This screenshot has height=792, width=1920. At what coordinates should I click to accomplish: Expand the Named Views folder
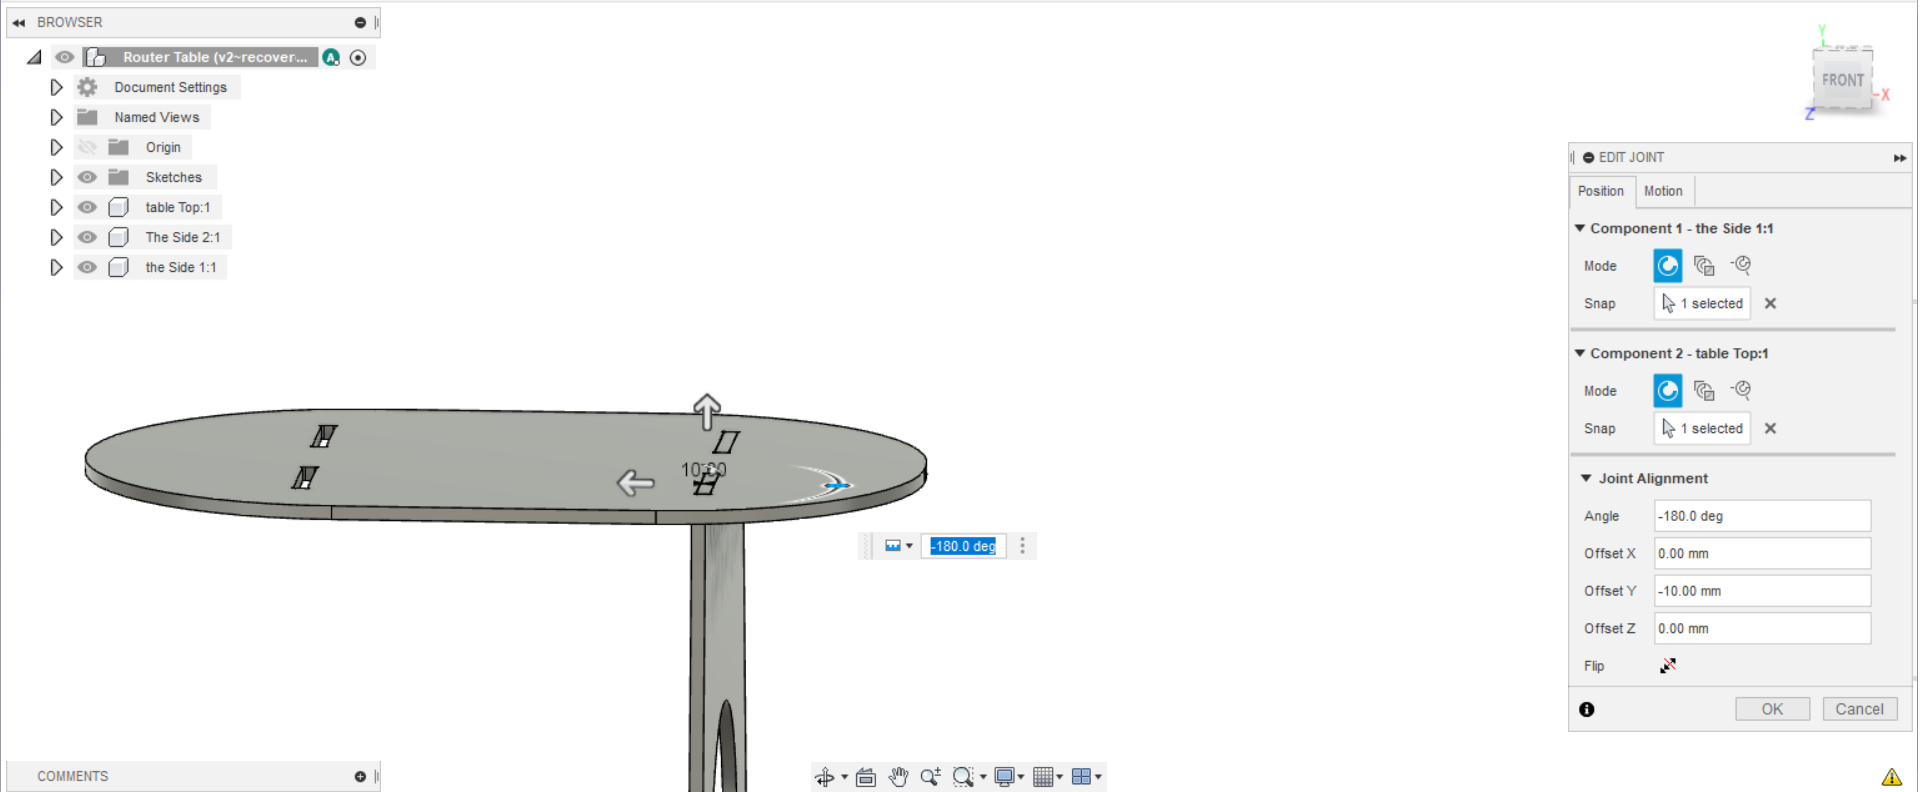56,117
